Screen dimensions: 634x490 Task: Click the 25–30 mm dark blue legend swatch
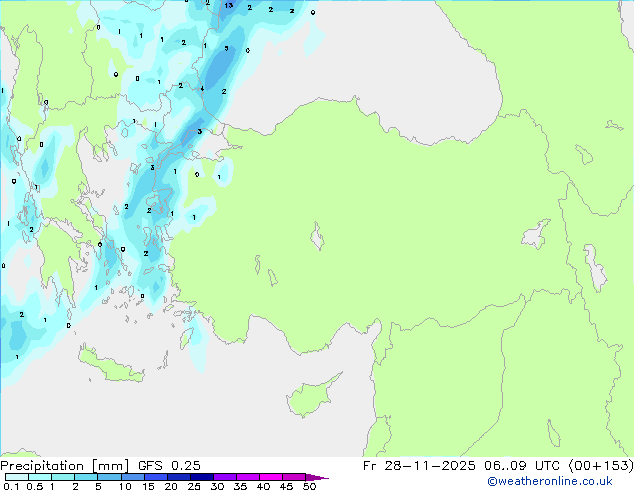202,477
